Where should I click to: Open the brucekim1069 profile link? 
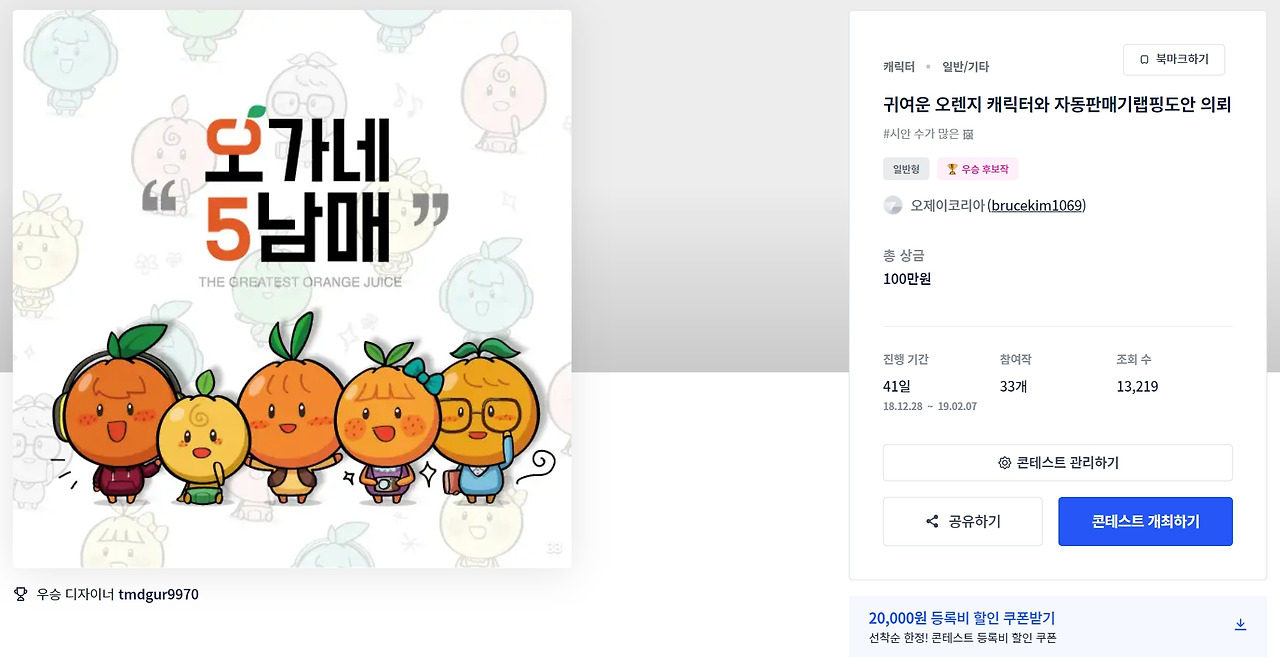click(1037, 206)
